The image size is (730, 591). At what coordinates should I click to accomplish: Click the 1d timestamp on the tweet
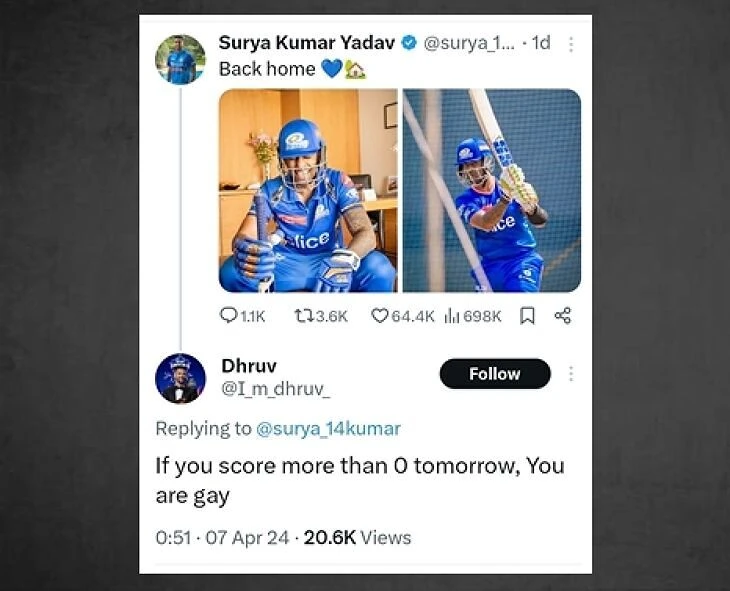click(x=541, y=44)
